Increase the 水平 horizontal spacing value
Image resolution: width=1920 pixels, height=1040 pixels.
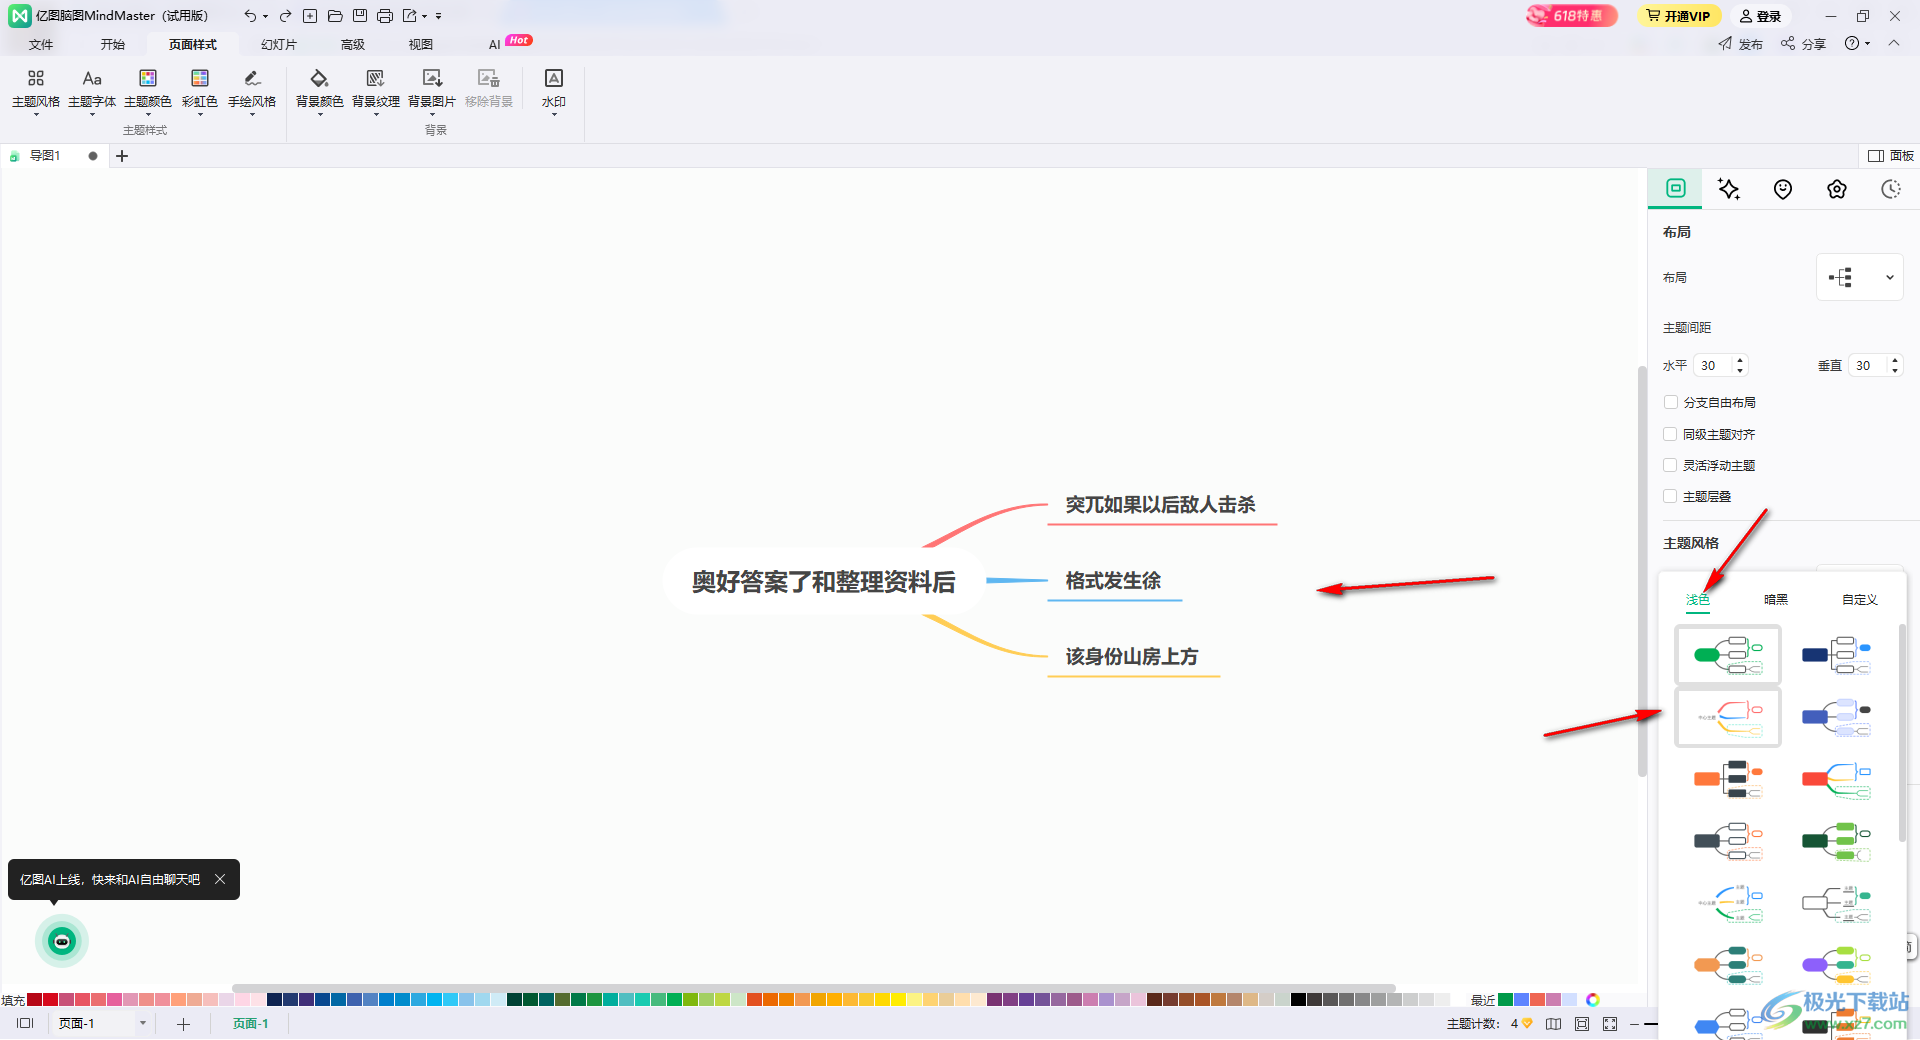pyautogui.click(x=1740, y=360)
